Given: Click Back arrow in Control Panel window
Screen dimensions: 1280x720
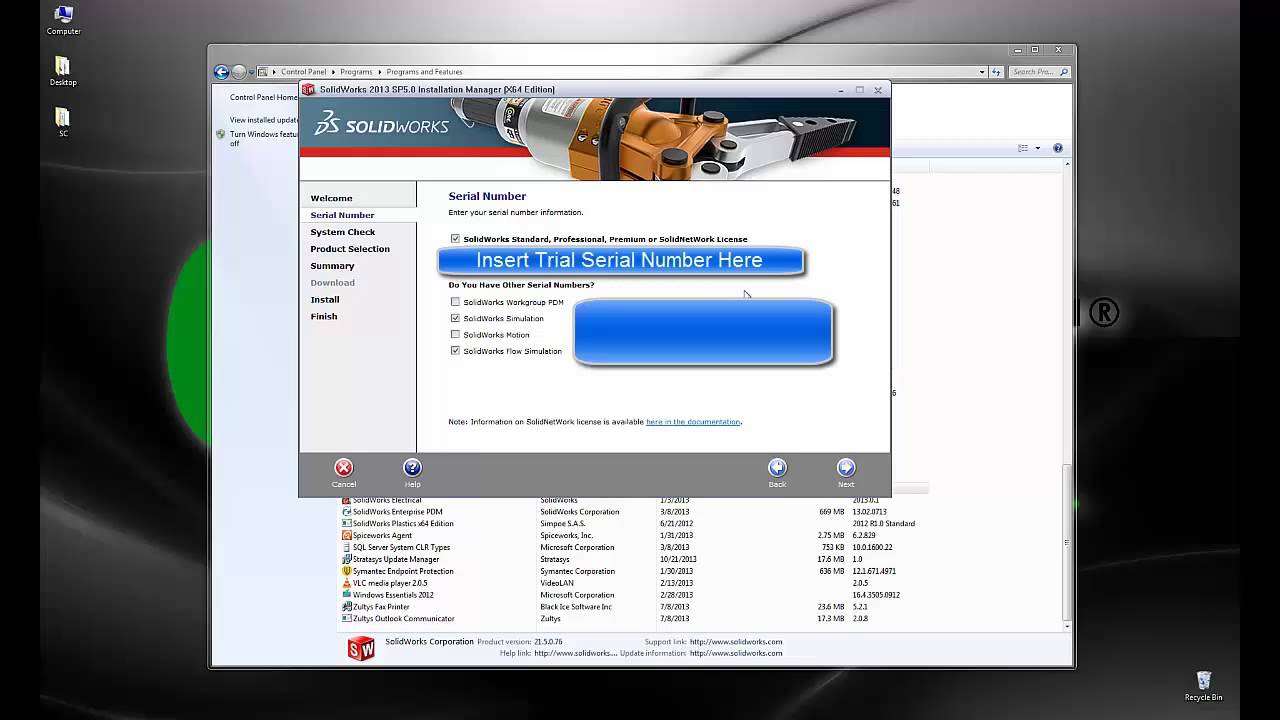Looking at the screenshot, I should pyautogui.click(x=221, y=72).
